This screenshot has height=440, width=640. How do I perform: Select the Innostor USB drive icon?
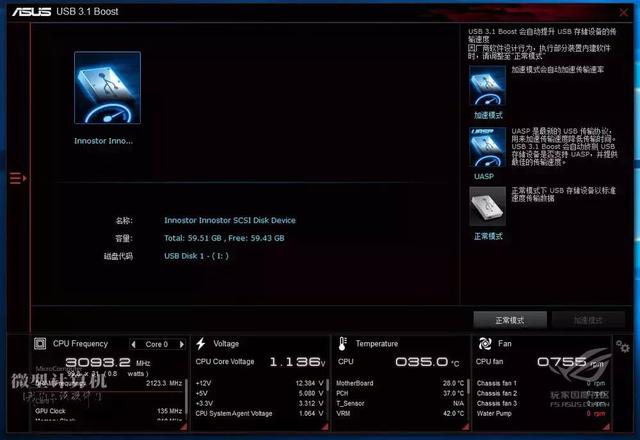pyautogui.click(x=107, y=87)
